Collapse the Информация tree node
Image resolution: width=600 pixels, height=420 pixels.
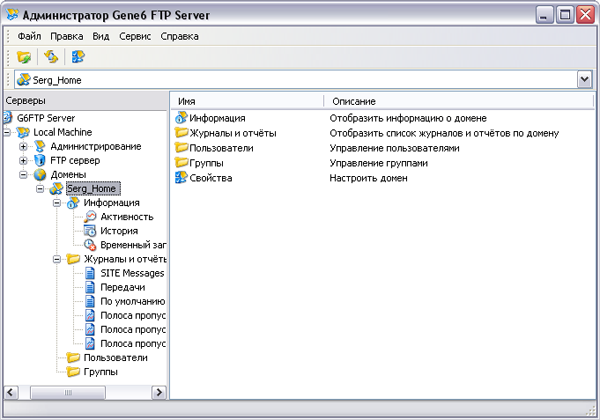point(57,203)
